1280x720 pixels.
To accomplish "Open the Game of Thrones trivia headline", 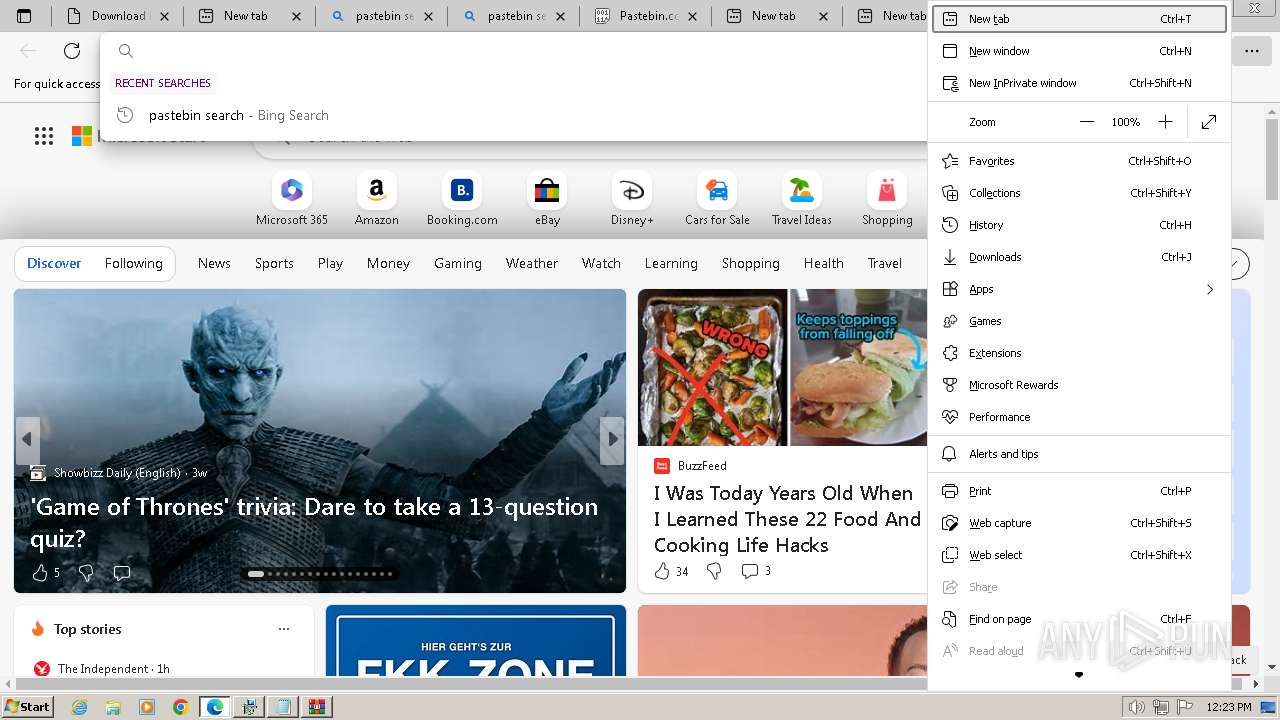I will pyautogui.click(x=314, y=522).
